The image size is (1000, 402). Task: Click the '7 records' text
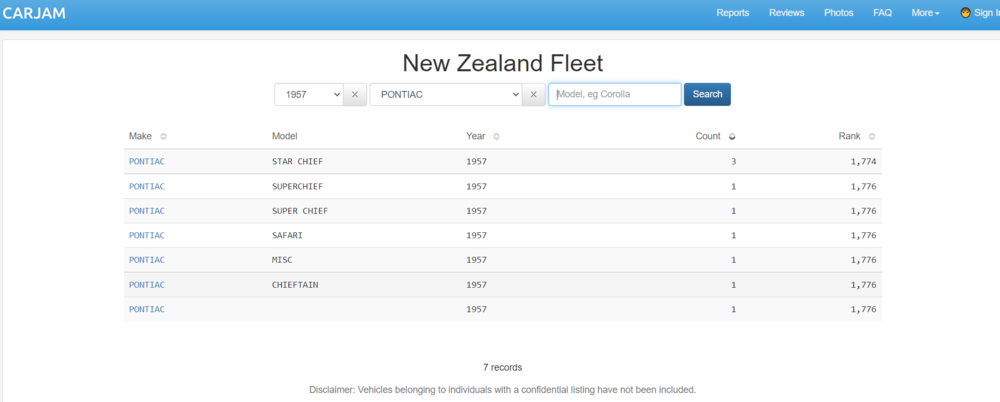pyautogui.click(x=503, y=368)
